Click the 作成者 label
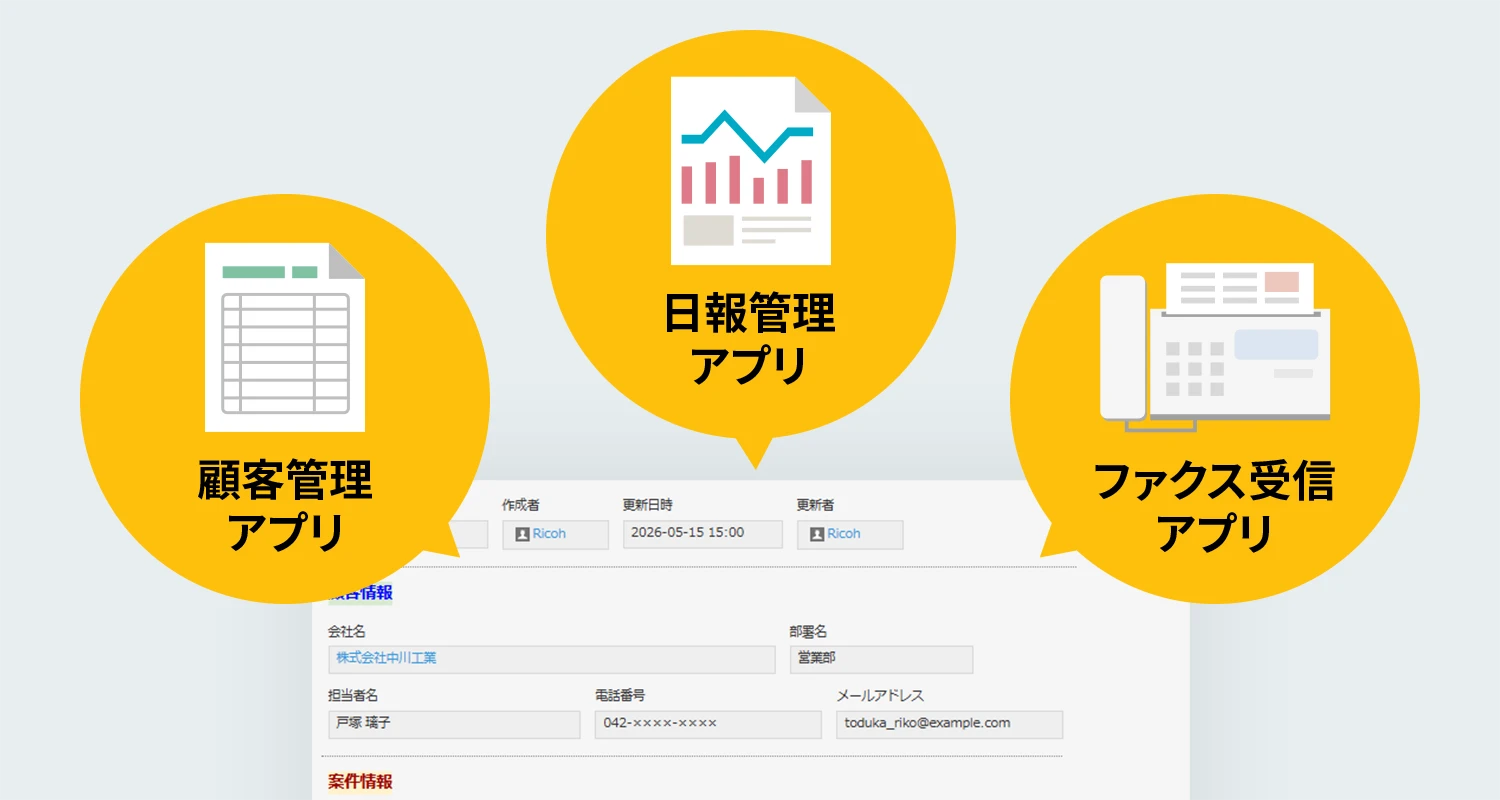This screenshot has height=800, width=1500. click(x=521, y=505)
